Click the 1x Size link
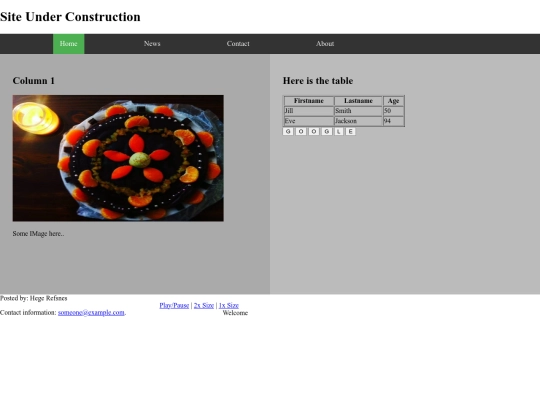Screen dimensions: 540x405 (229, 305)
